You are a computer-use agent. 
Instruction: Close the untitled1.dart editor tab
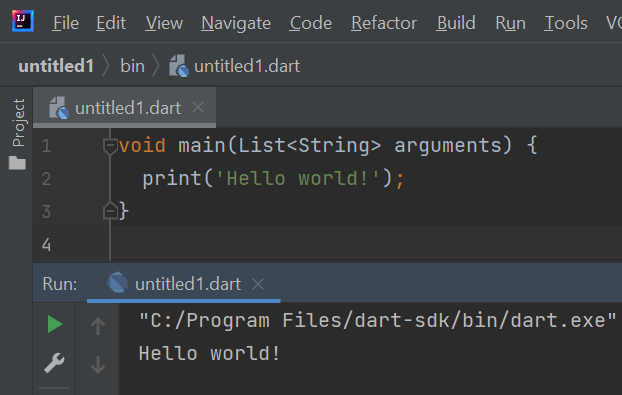[198, 107]
